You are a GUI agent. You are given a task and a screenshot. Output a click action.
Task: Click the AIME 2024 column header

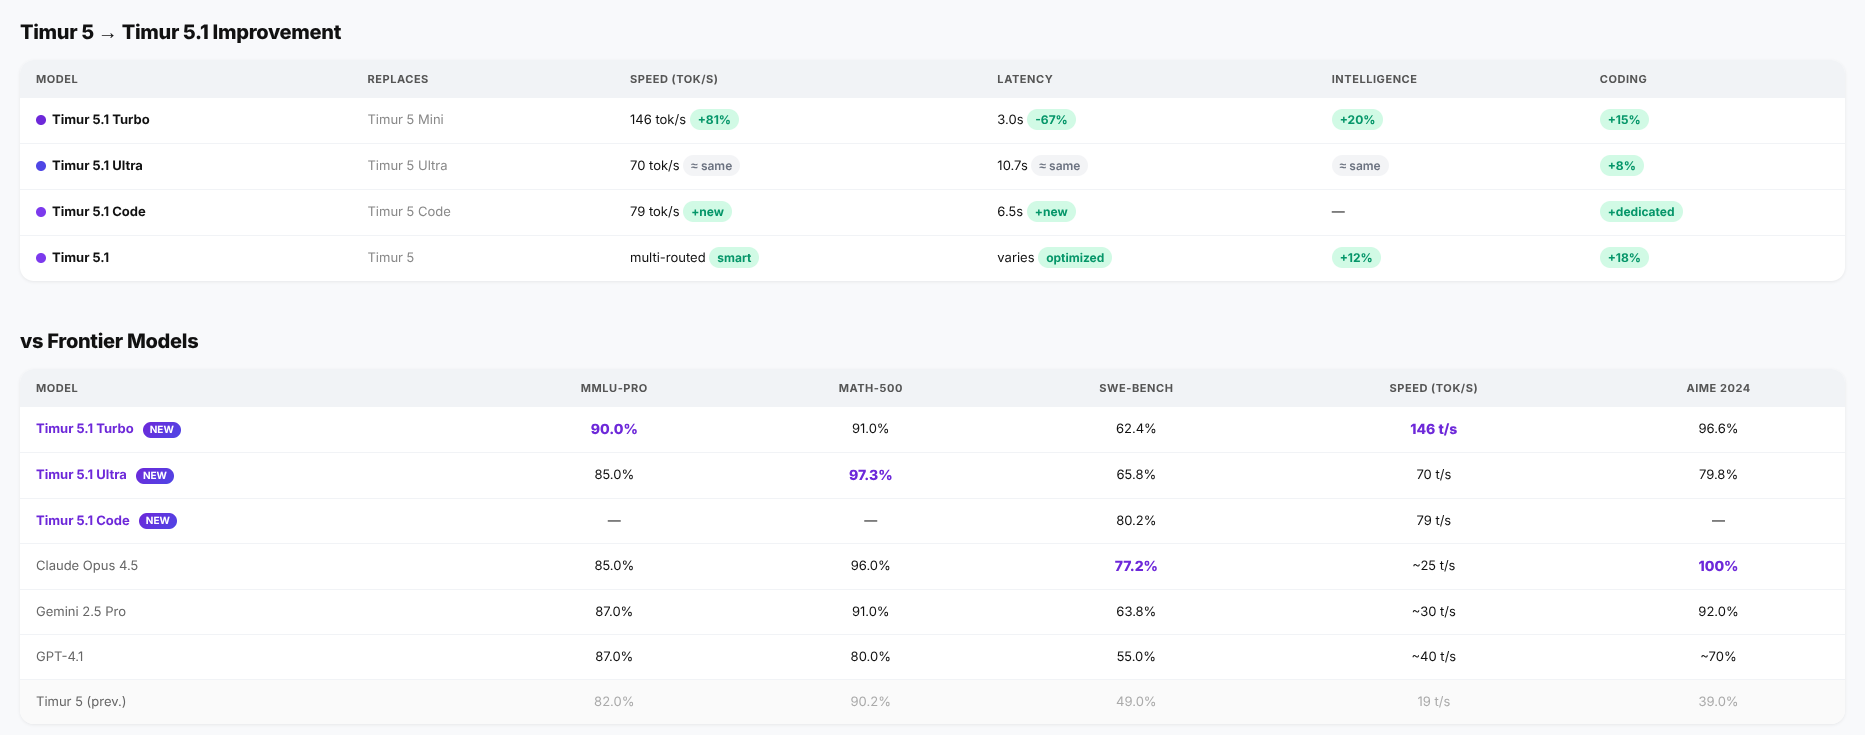coord(1718,388)
